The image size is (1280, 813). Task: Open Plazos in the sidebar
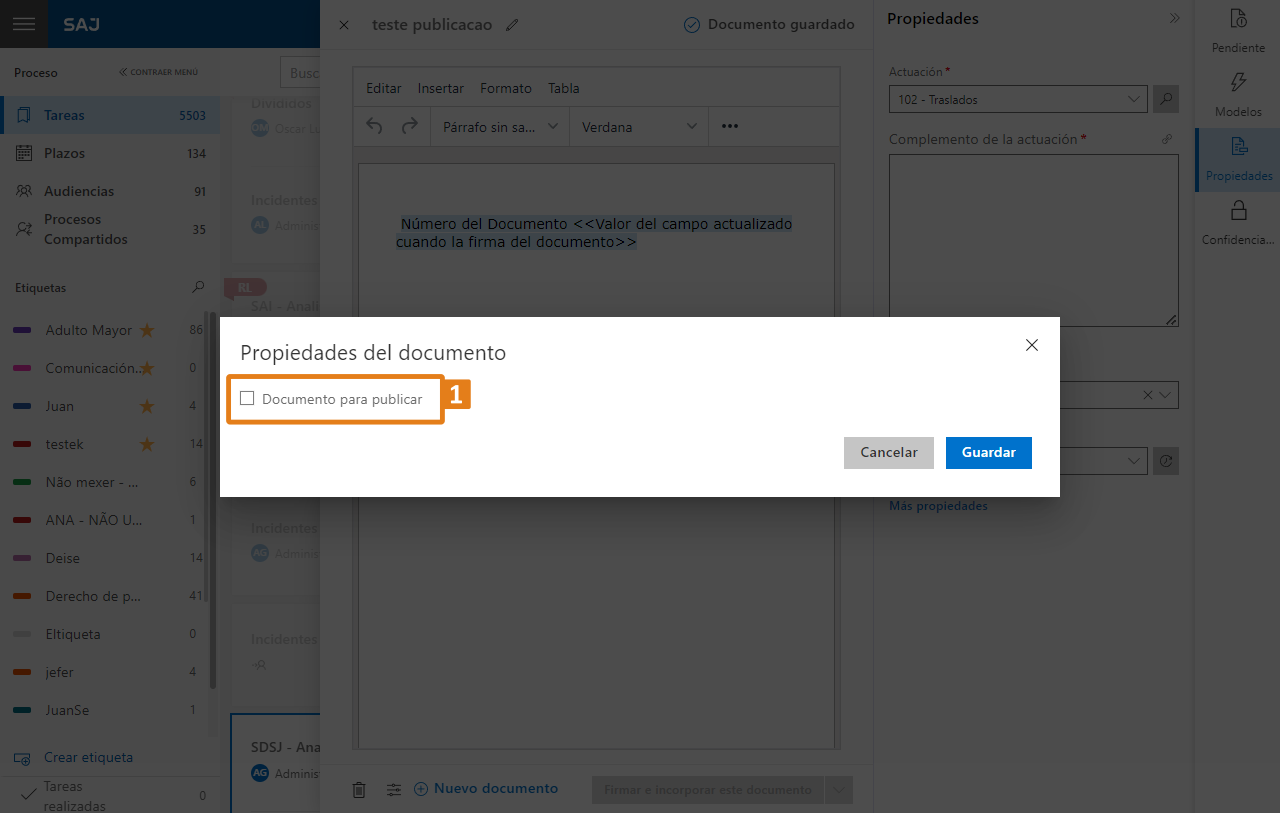coord(110,153)
